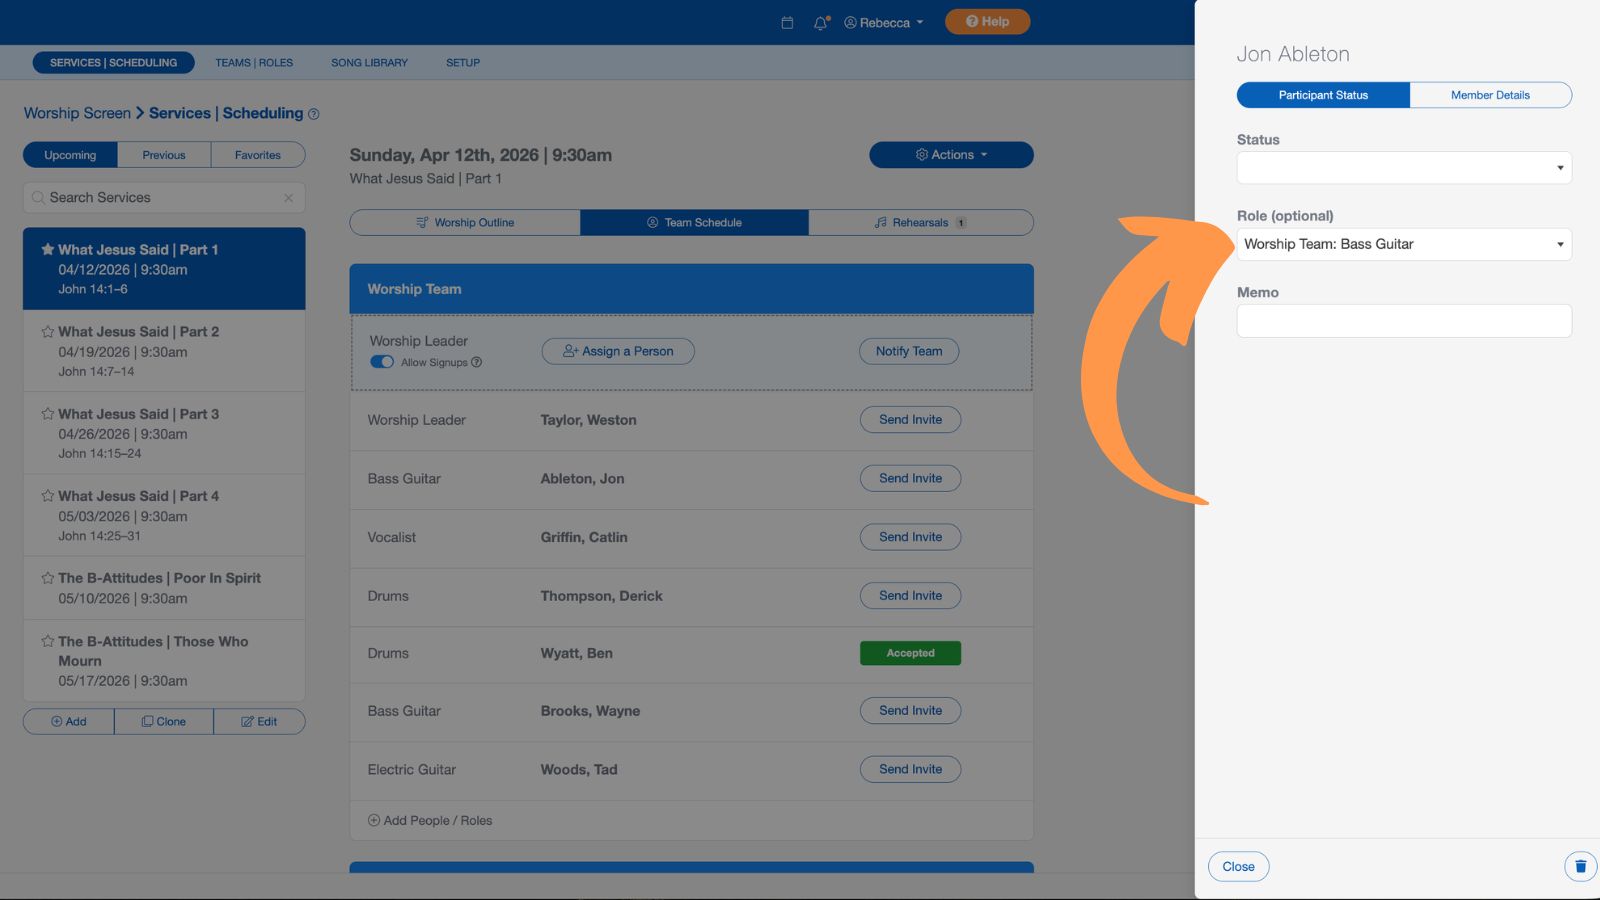Image resolution: width=1600 pixels, height=900 pixels.
Task: Favorite the What Jesus Said | Part 2 service
Action: [46, 331]
